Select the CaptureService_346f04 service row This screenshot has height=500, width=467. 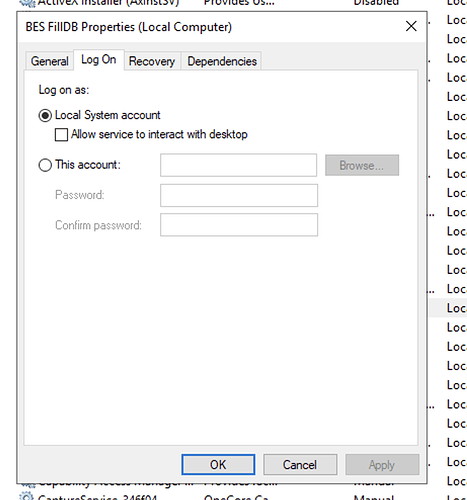tap(233, 497)
